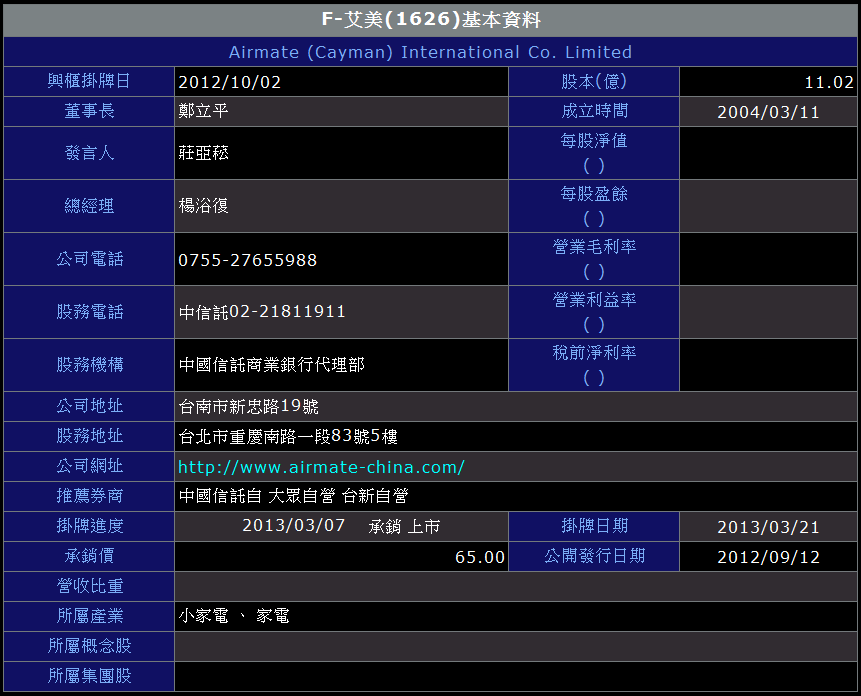Select the 股務地址 label
Image resolution: width=861 pixels, height=696 pixels.
point(89,436)
